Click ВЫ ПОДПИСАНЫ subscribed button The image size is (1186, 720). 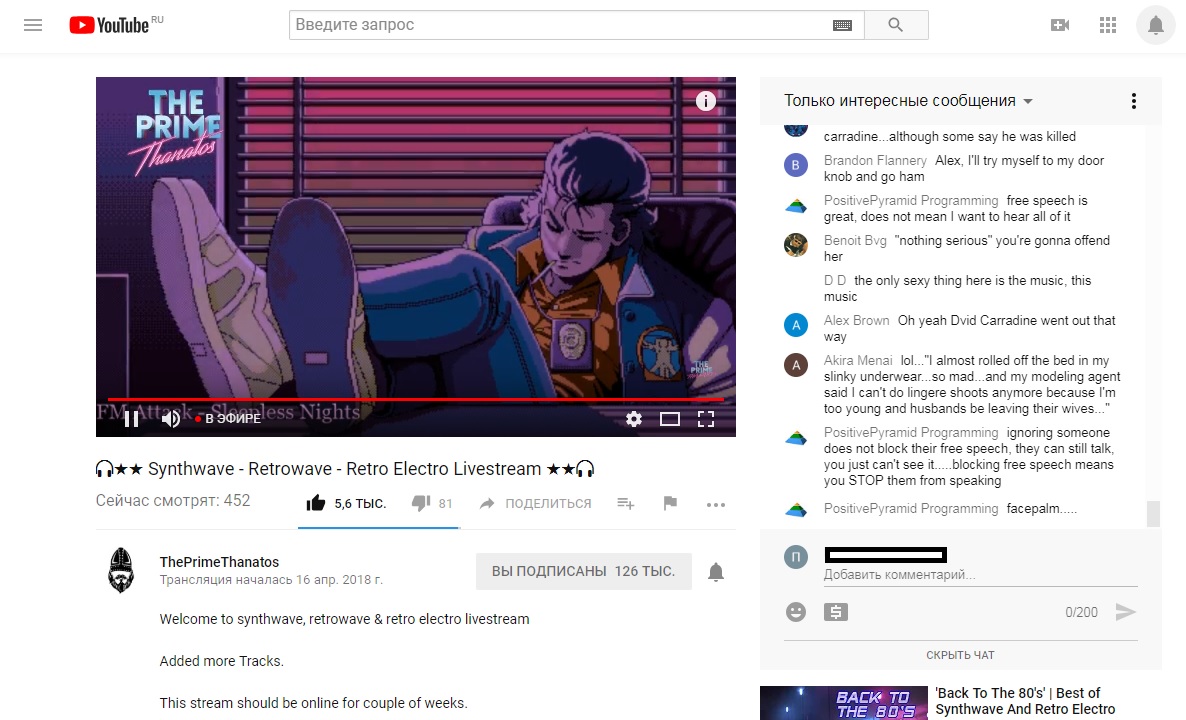pyautogui.click(x=583, y=571)
